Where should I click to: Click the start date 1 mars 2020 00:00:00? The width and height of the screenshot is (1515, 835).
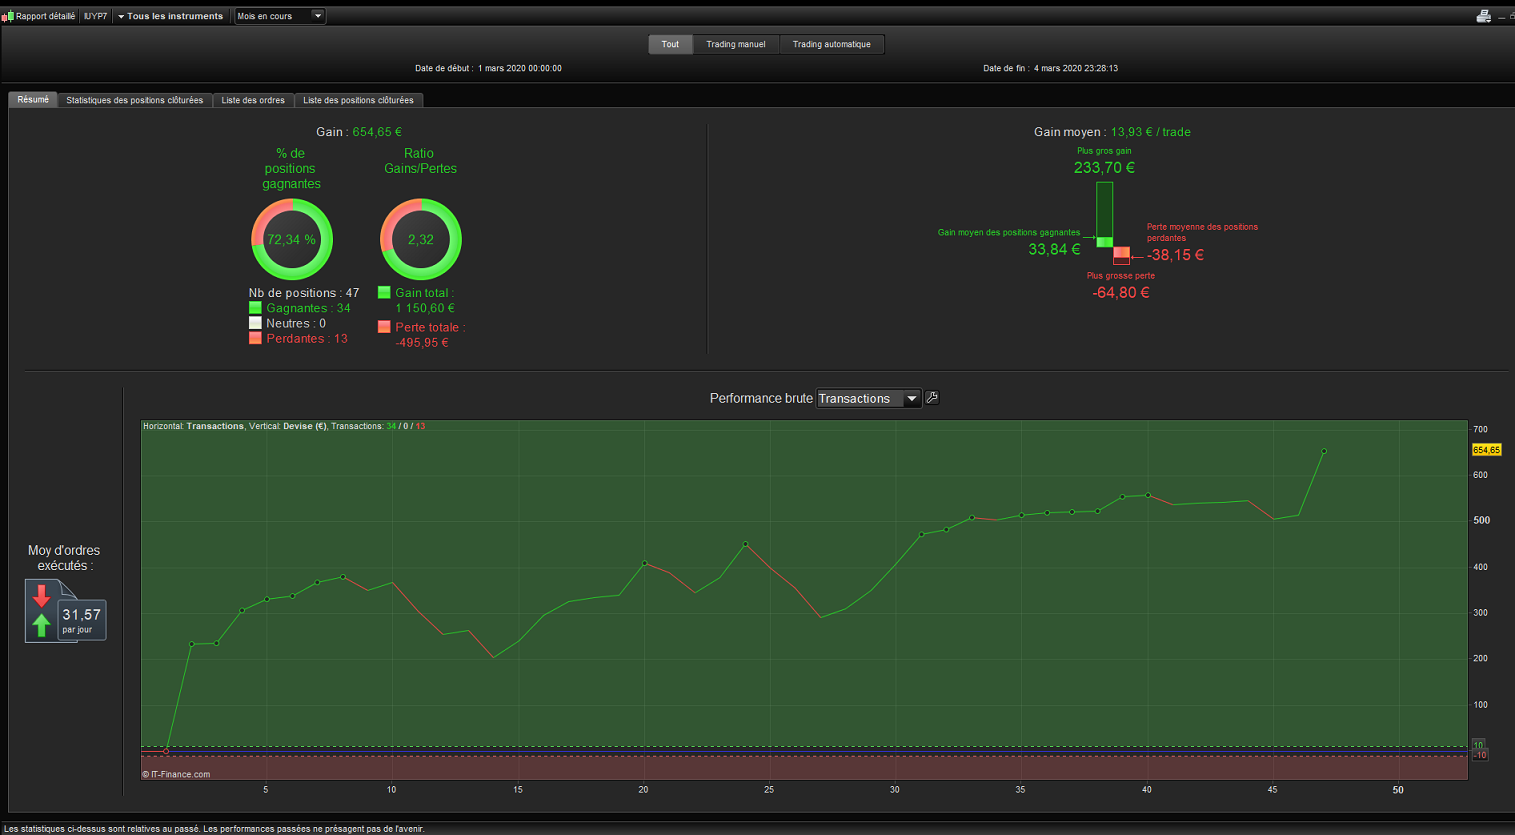520,68
